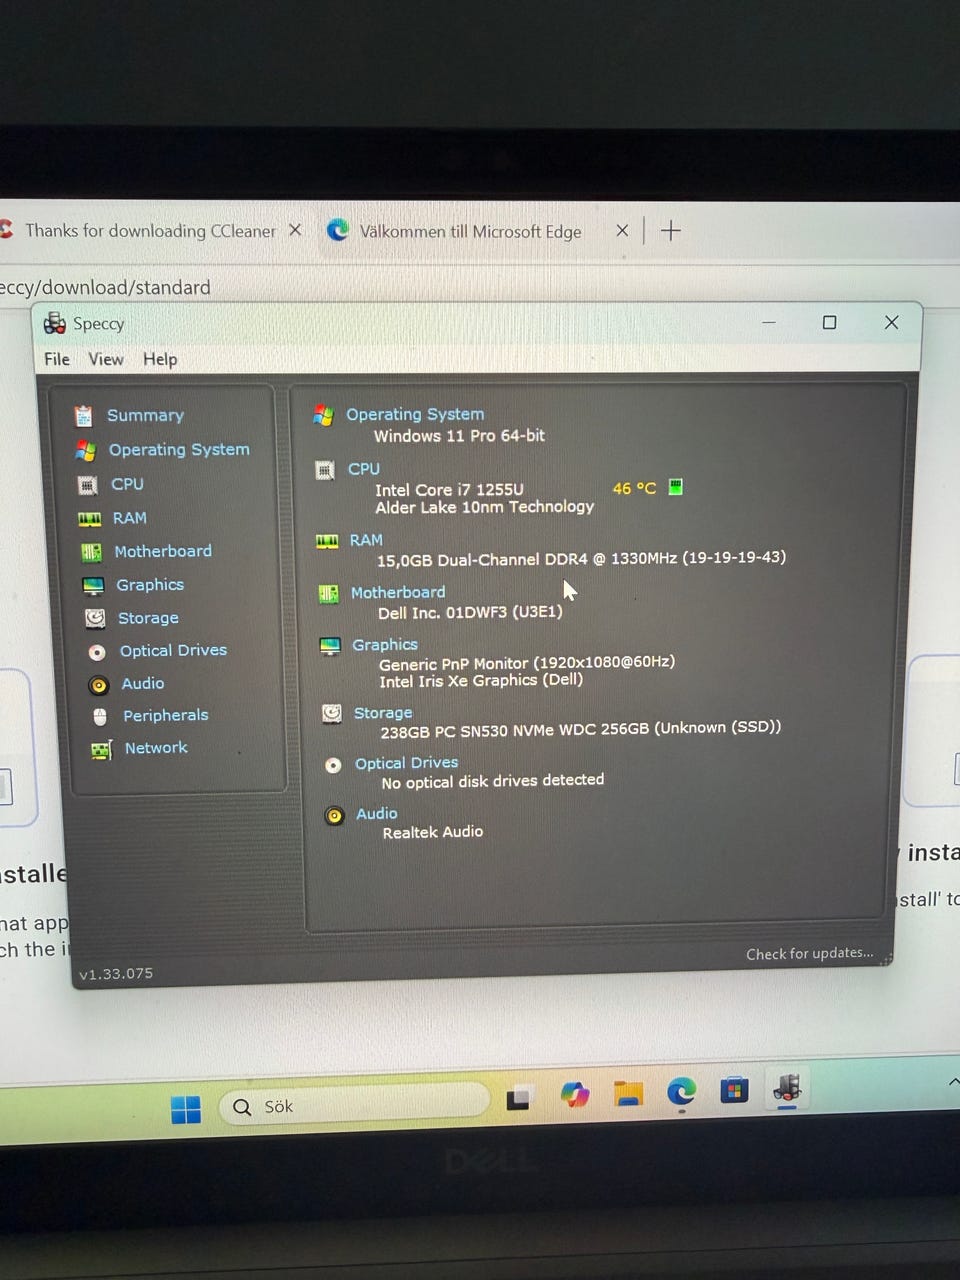Click Windows 11 Pro 64-bit text
Screen dimensions: 960x1280
click(x=459, y=436)
